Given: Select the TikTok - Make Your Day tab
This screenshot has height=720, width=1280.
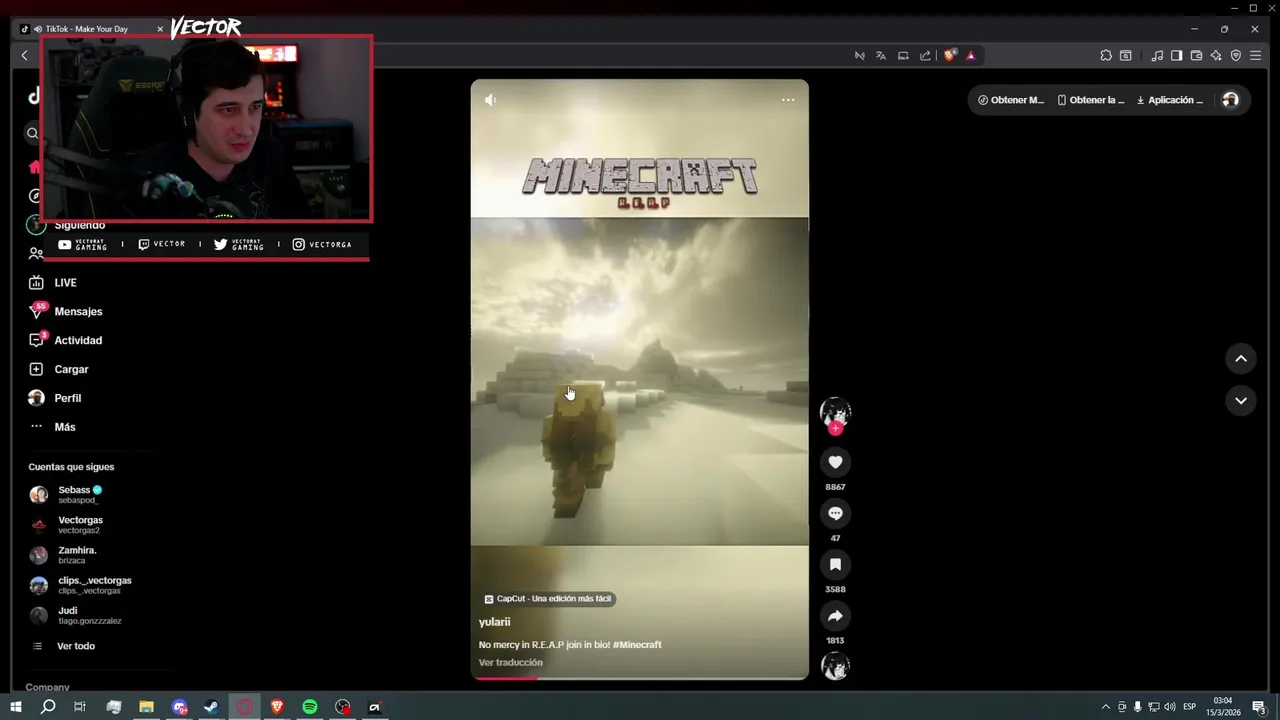Looking at the screenshot, I should (x=86, y=29).
